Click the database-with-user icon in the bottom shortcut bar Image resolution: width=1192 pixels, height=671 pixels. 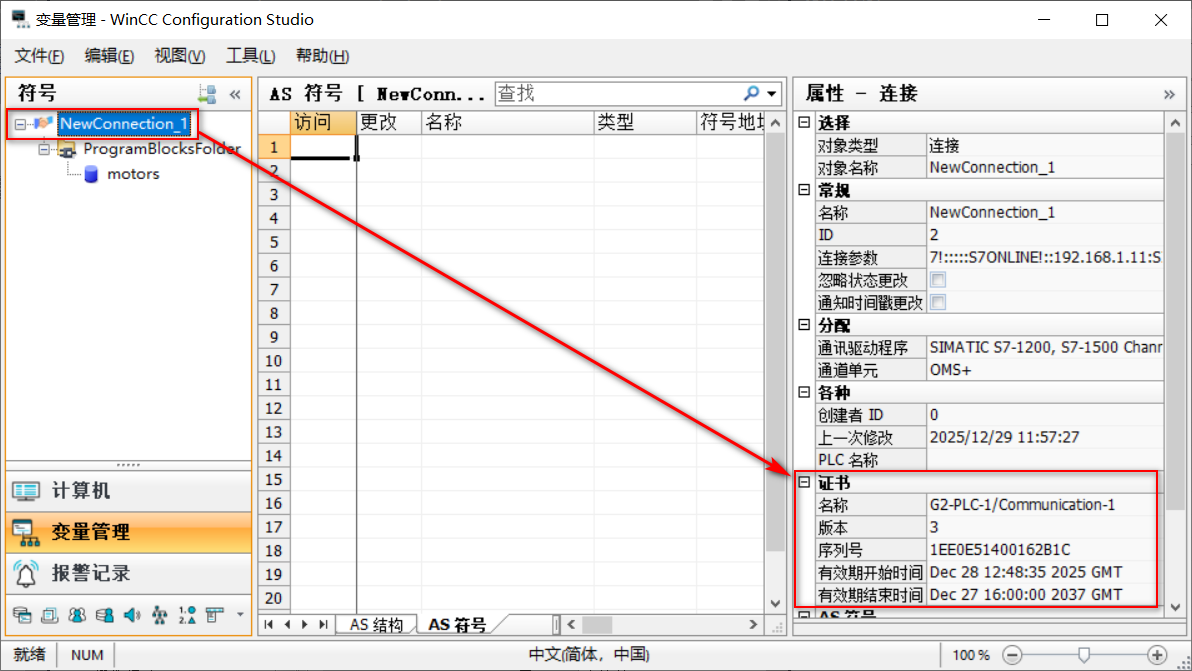(105, 615)
